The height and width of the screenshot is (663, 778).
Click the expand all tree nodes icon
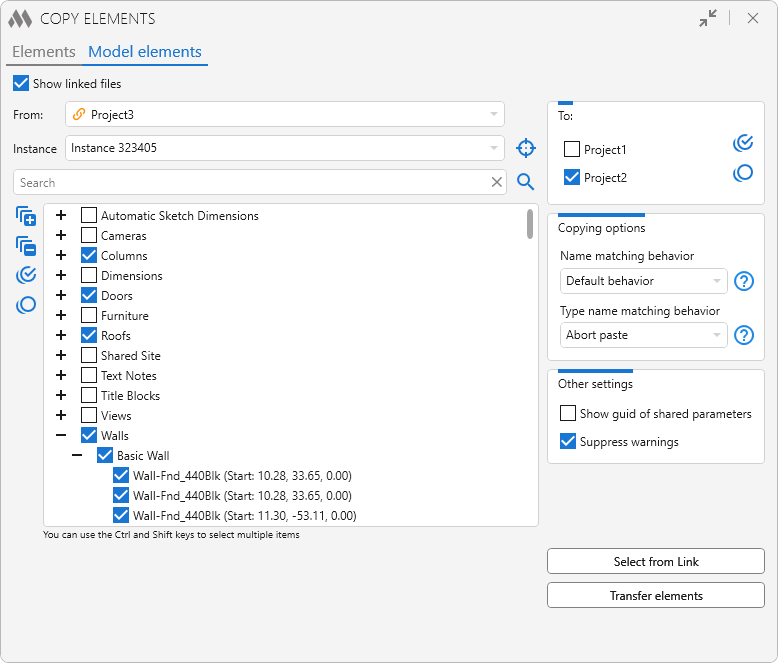26,216
